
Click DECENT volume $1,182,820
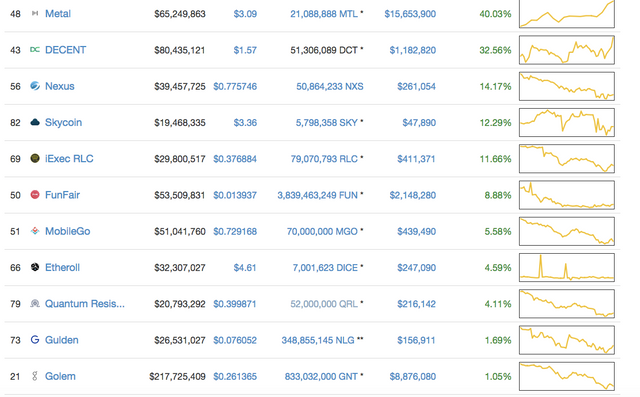pos(413,50)
